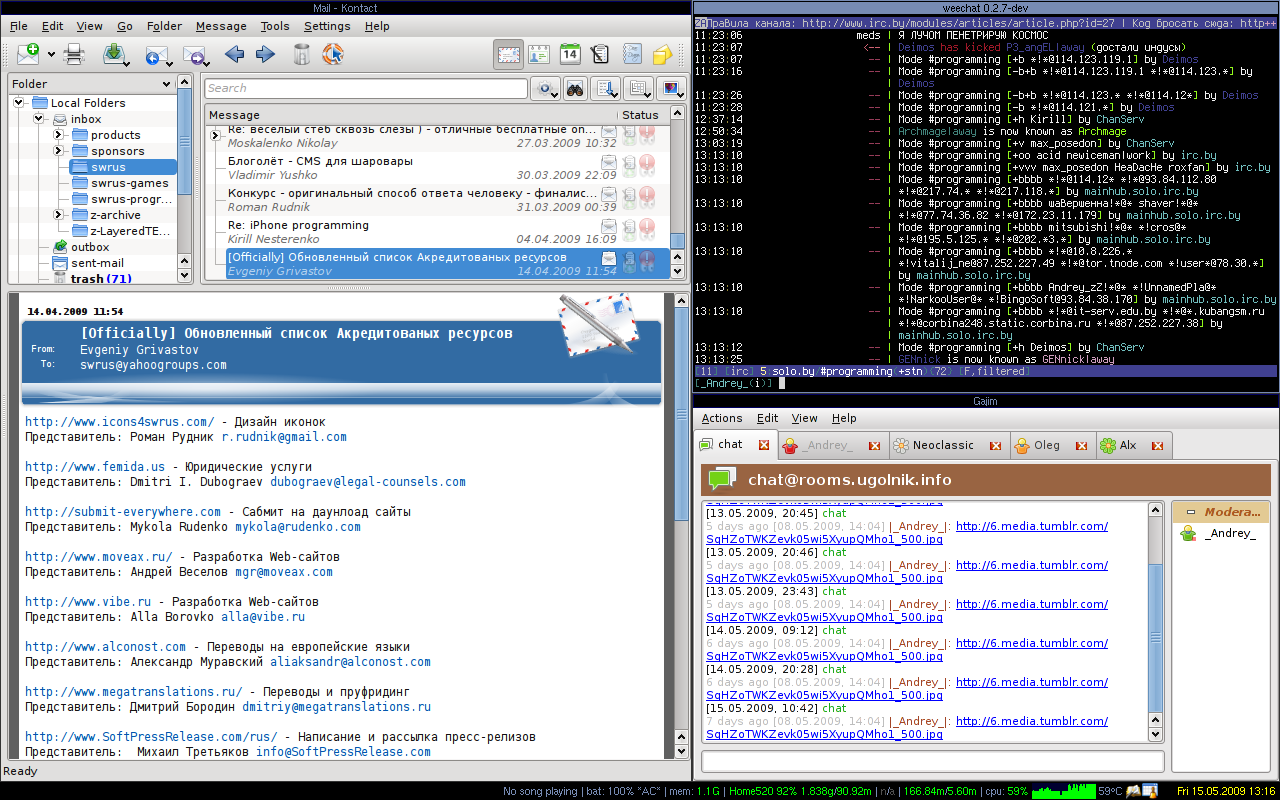Viewport: 1280px width, 800px height.
Task: Click the mail Search input field
Action: [365, 89]
